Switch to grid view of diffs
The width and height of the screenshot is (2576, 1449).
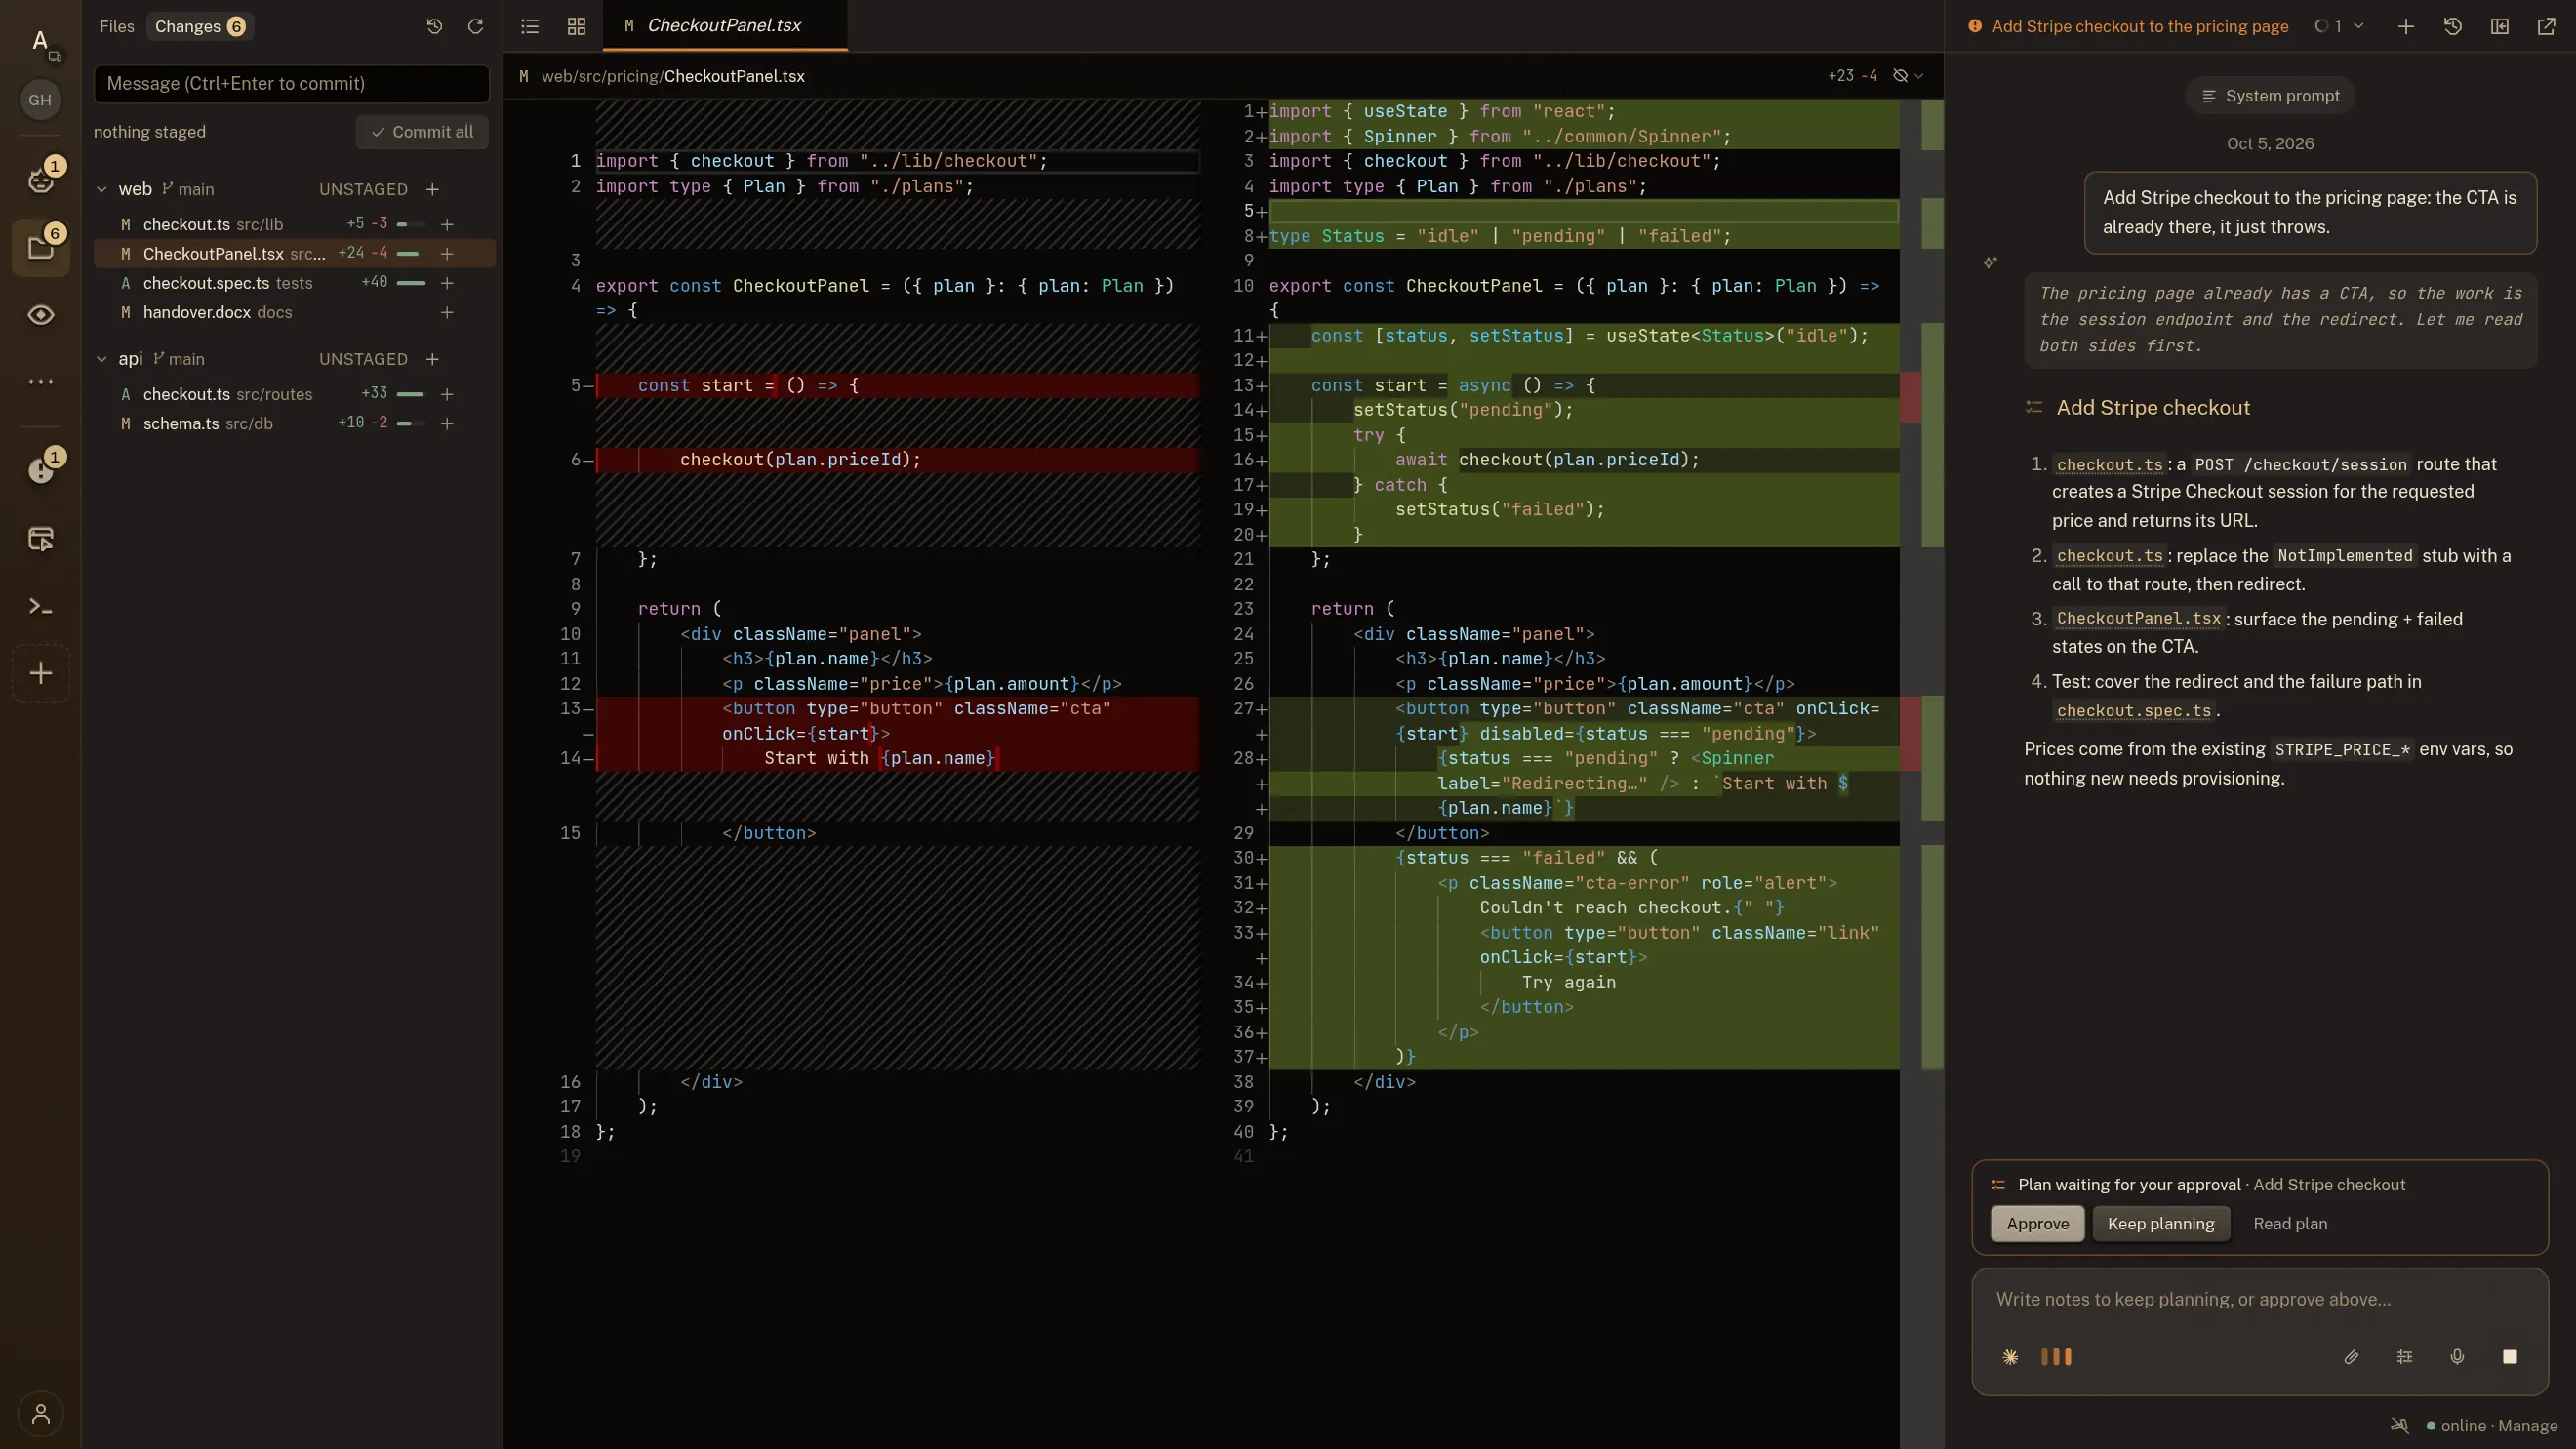(577, 26)
